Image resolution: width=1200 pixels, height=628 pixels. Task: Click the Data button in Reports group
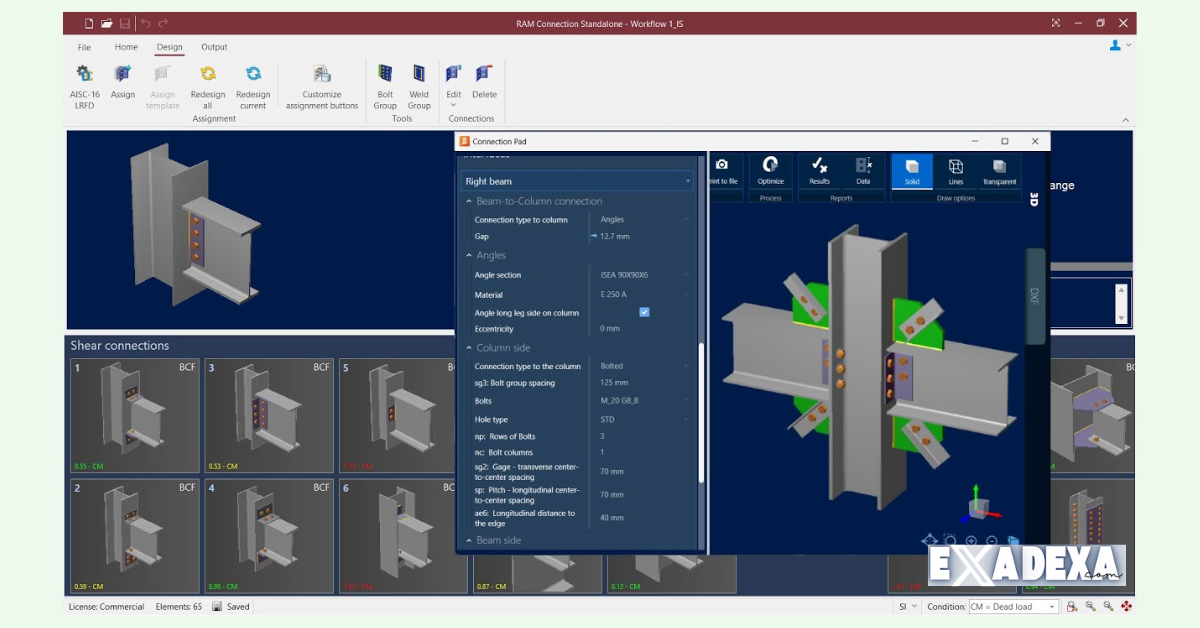[865, 171]
